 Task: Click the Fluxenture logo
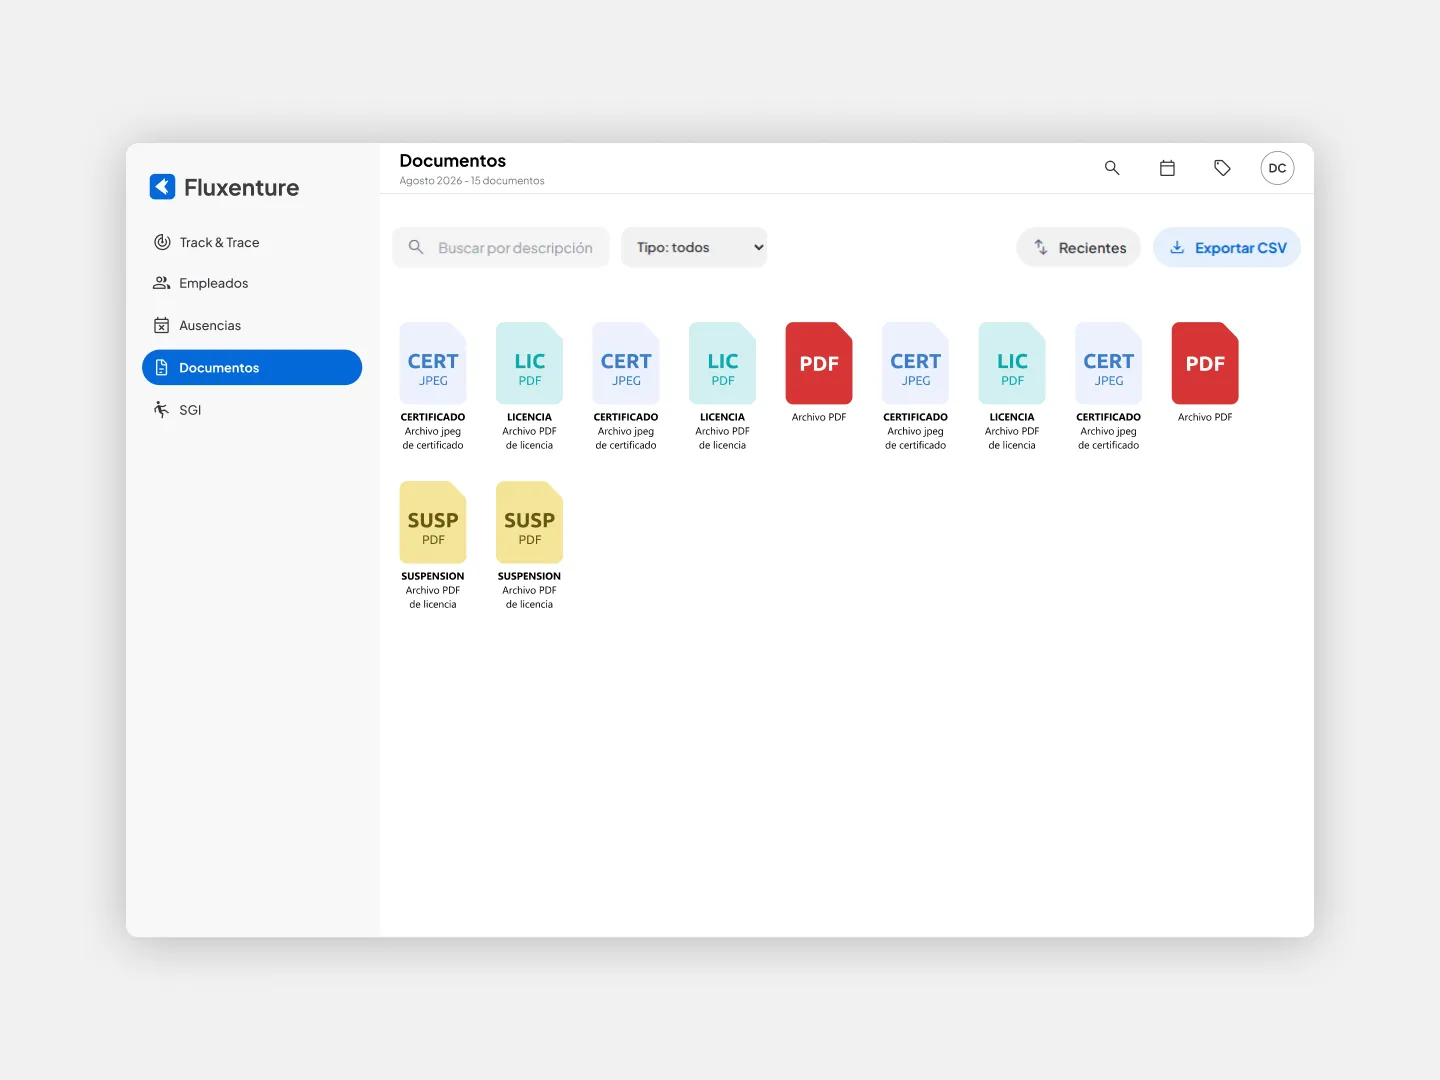[x=224, y=187]
